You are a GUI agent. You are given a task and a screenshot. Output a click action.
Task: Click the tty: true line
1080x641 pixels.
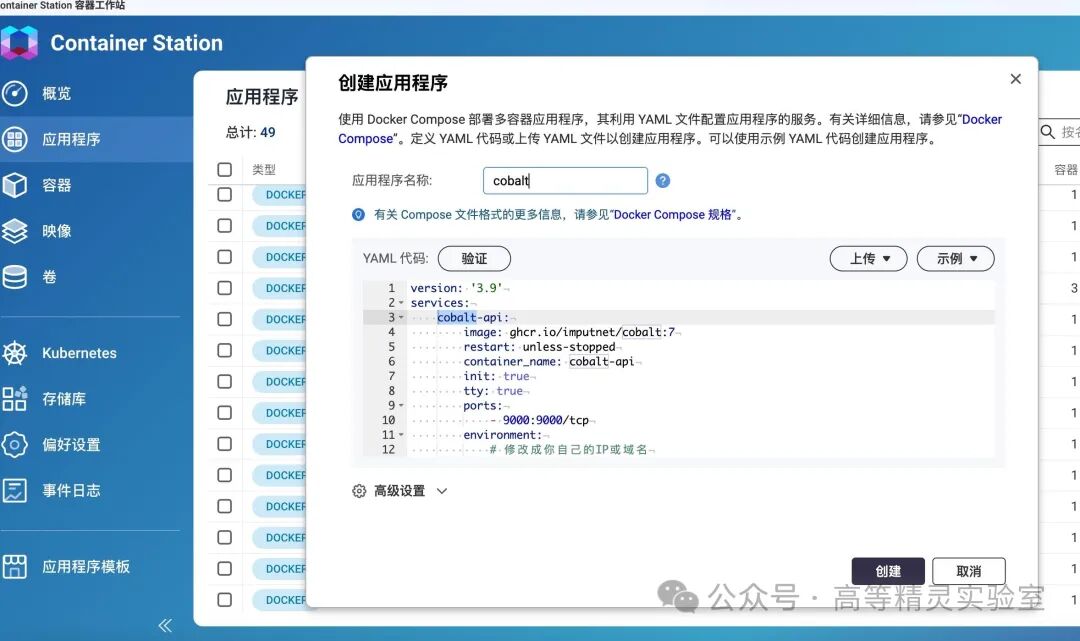[492, 391]
